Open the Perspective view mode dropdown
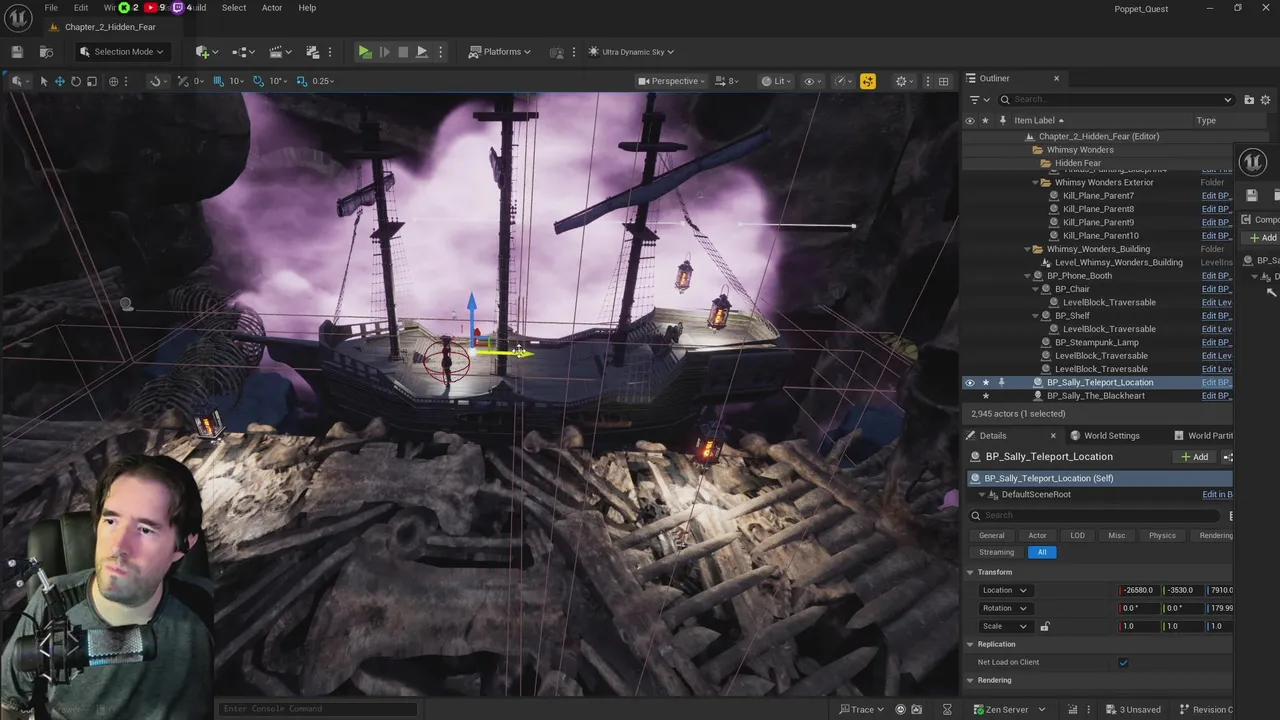The image size is (1280, 720). coord(671,81)
